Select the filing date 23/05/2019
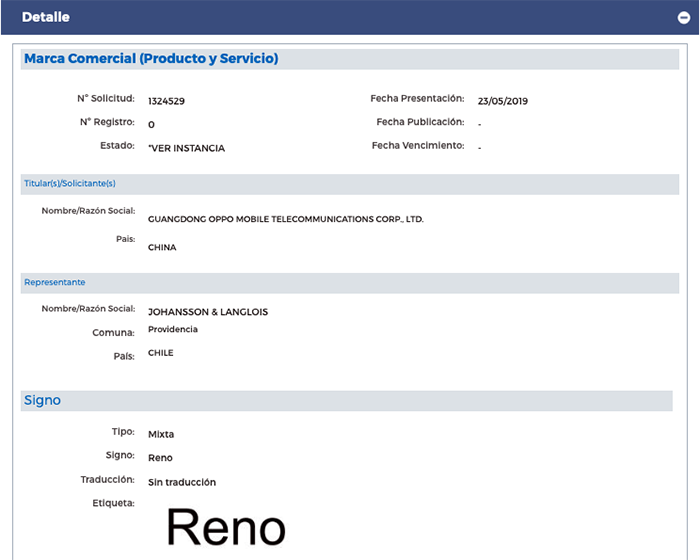700x560 pixels. coord(503,101)
